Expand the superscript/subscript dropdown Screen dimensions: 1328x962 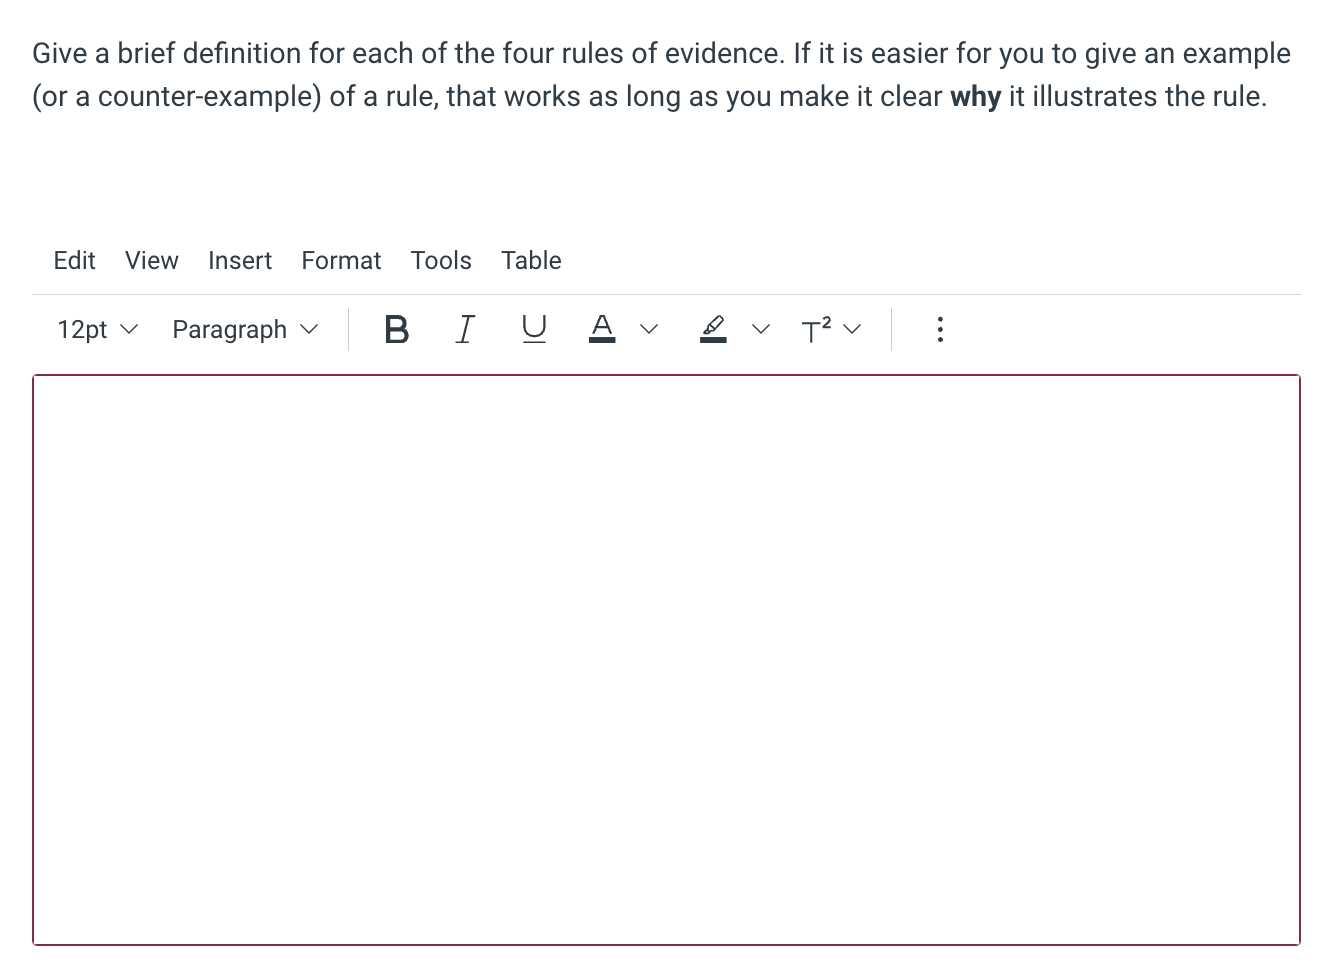852,329
